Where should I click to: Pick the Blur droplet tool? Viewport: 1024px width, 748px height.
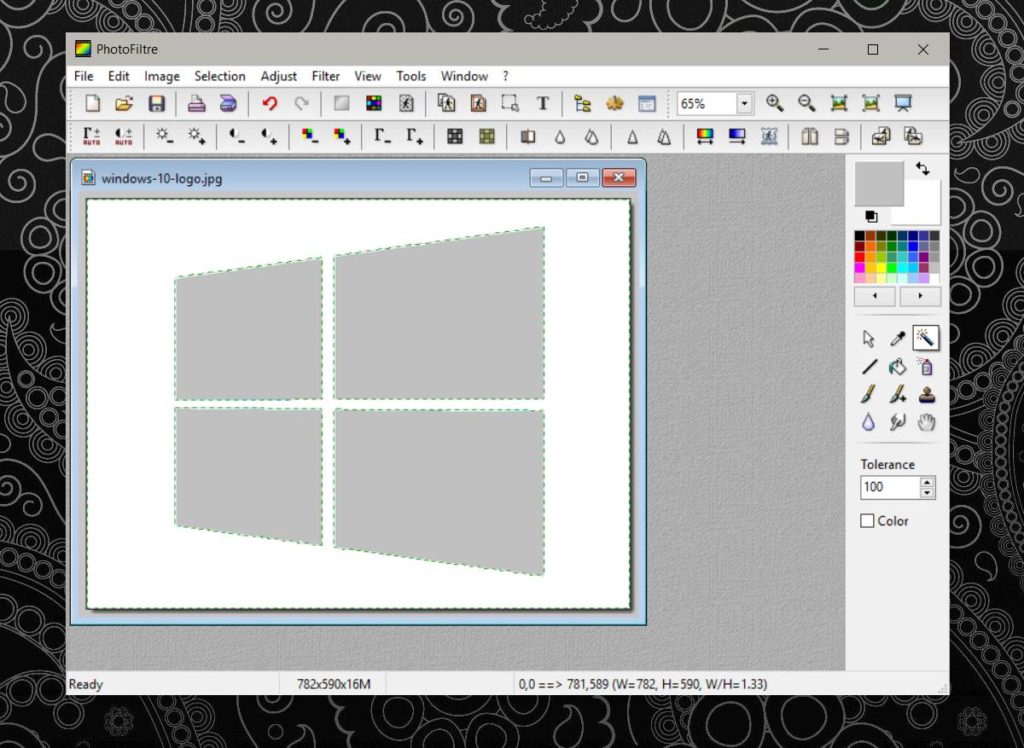point(868,422)
